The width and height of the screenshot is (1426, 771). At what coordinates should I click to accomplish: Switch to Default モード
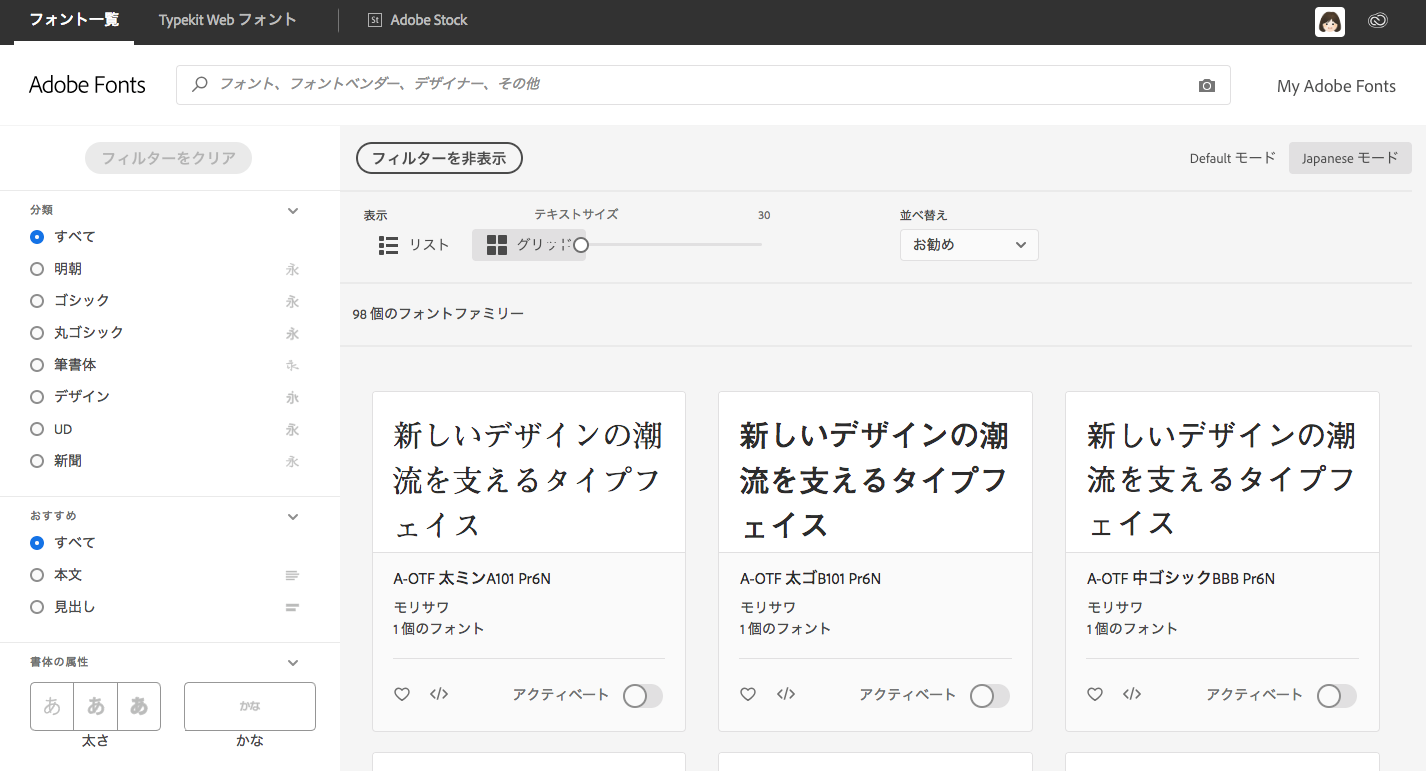[x=1233, y=158]
